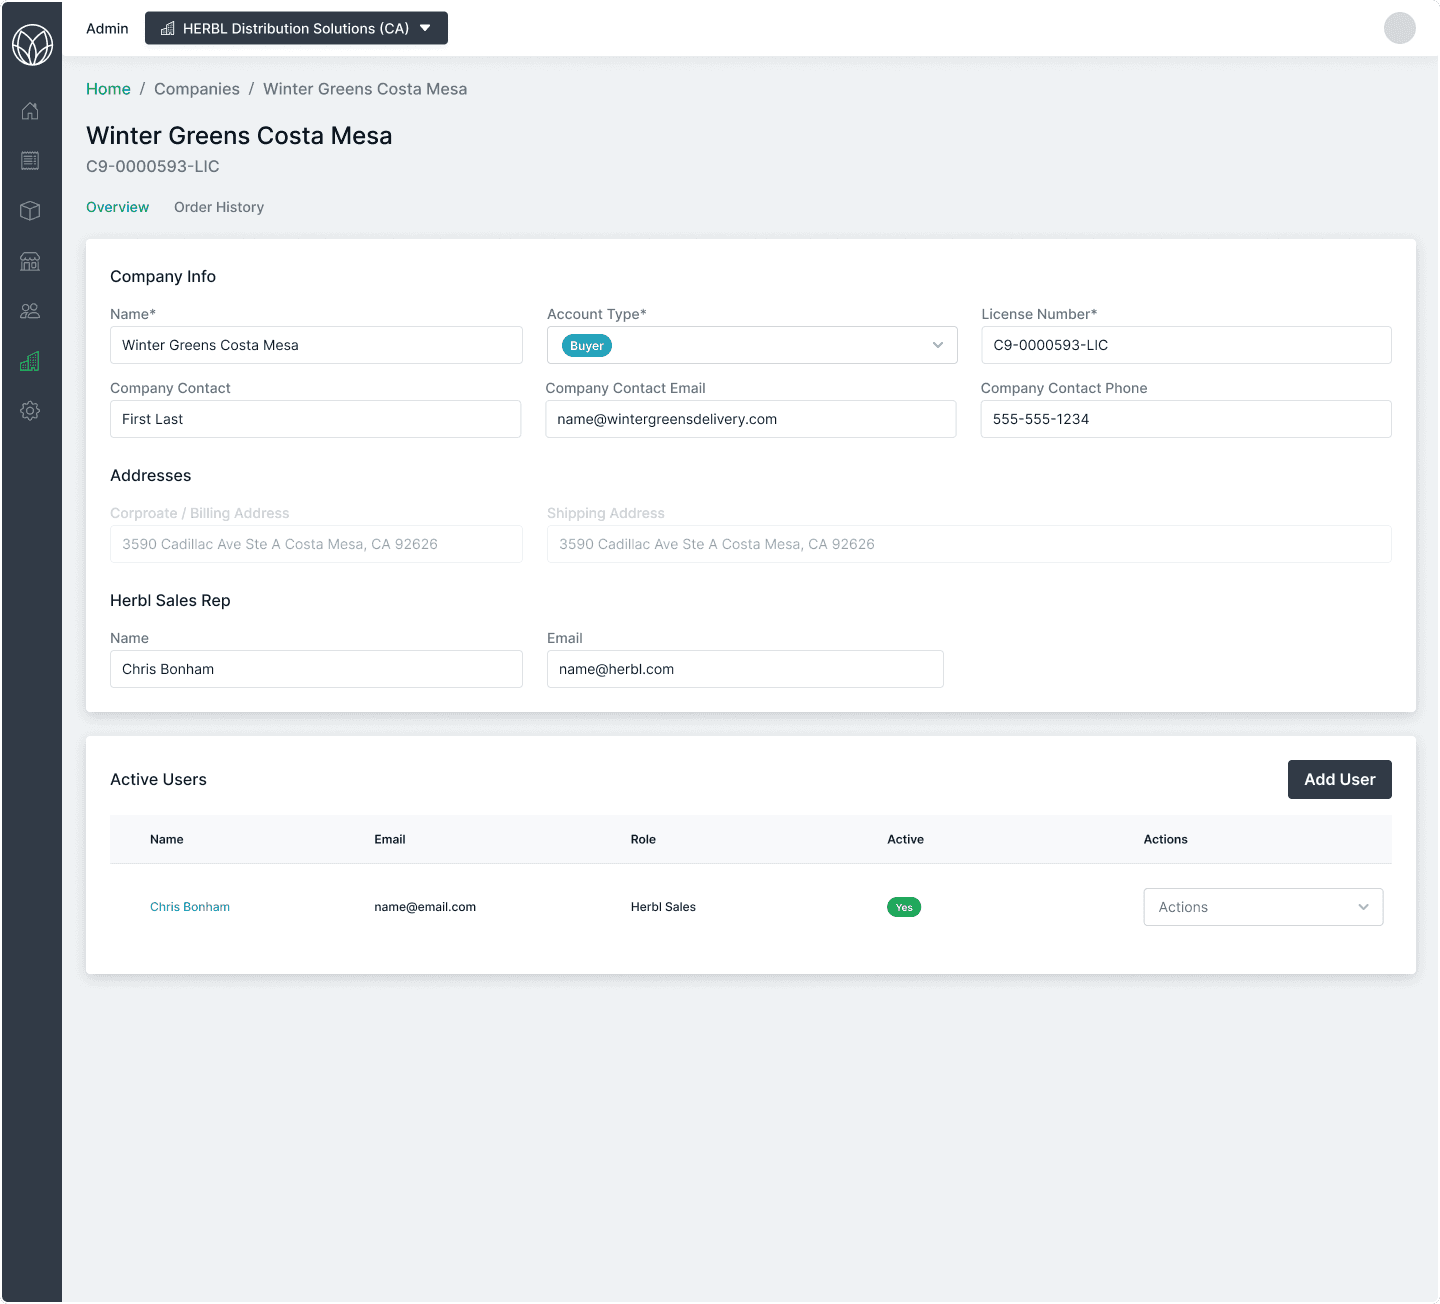Click building icon in distributor selector

pyautogui.click(x=168, y=29)
